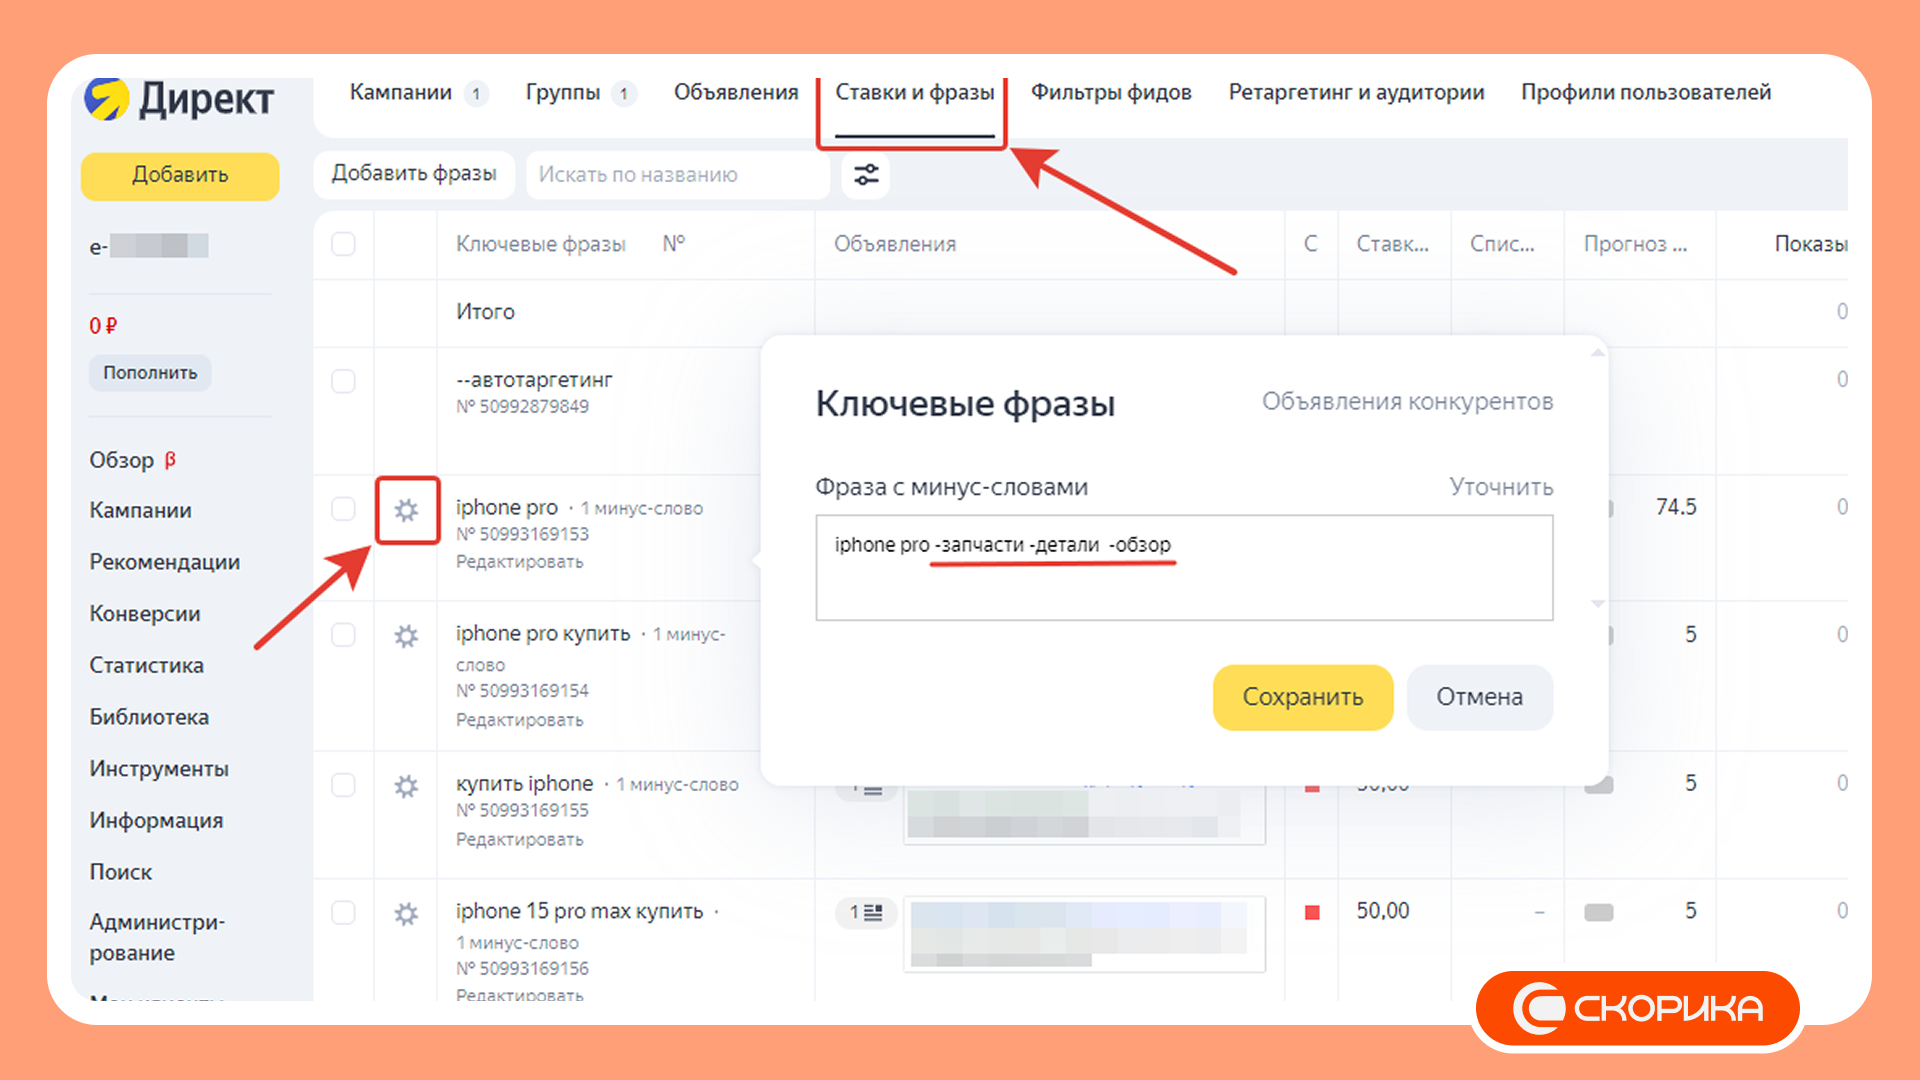Click the iphone 15 pro max купить phrase
This screenshot has width=1920, height=1080.
(x=579, y=911)
